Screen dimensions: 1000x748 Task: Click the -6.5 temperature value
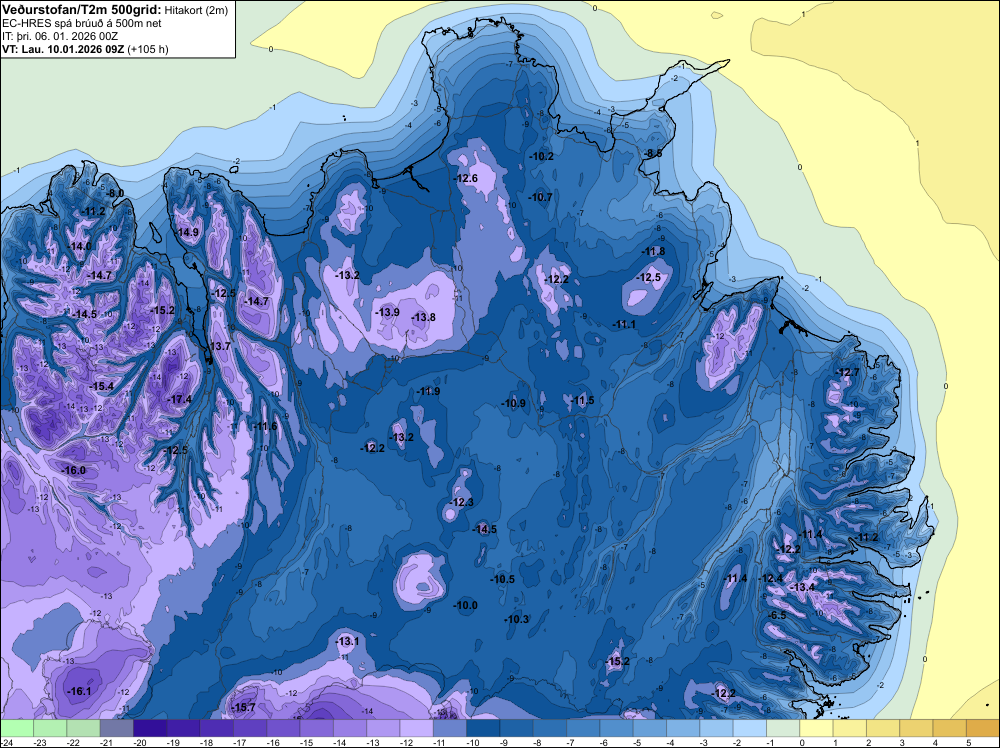point(777,615)
